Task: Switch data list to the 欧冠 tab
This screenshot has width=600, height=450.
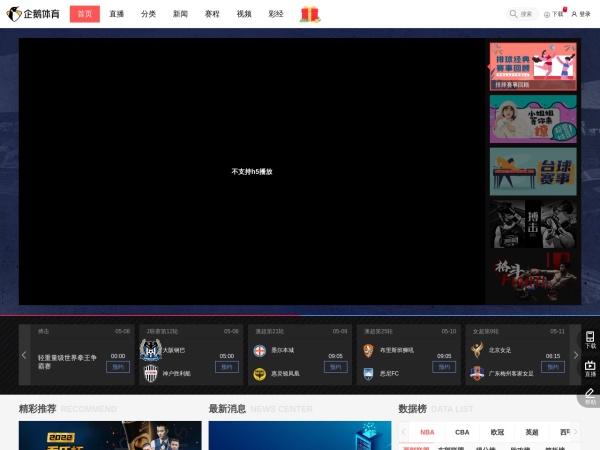Action: coord(497,432)
